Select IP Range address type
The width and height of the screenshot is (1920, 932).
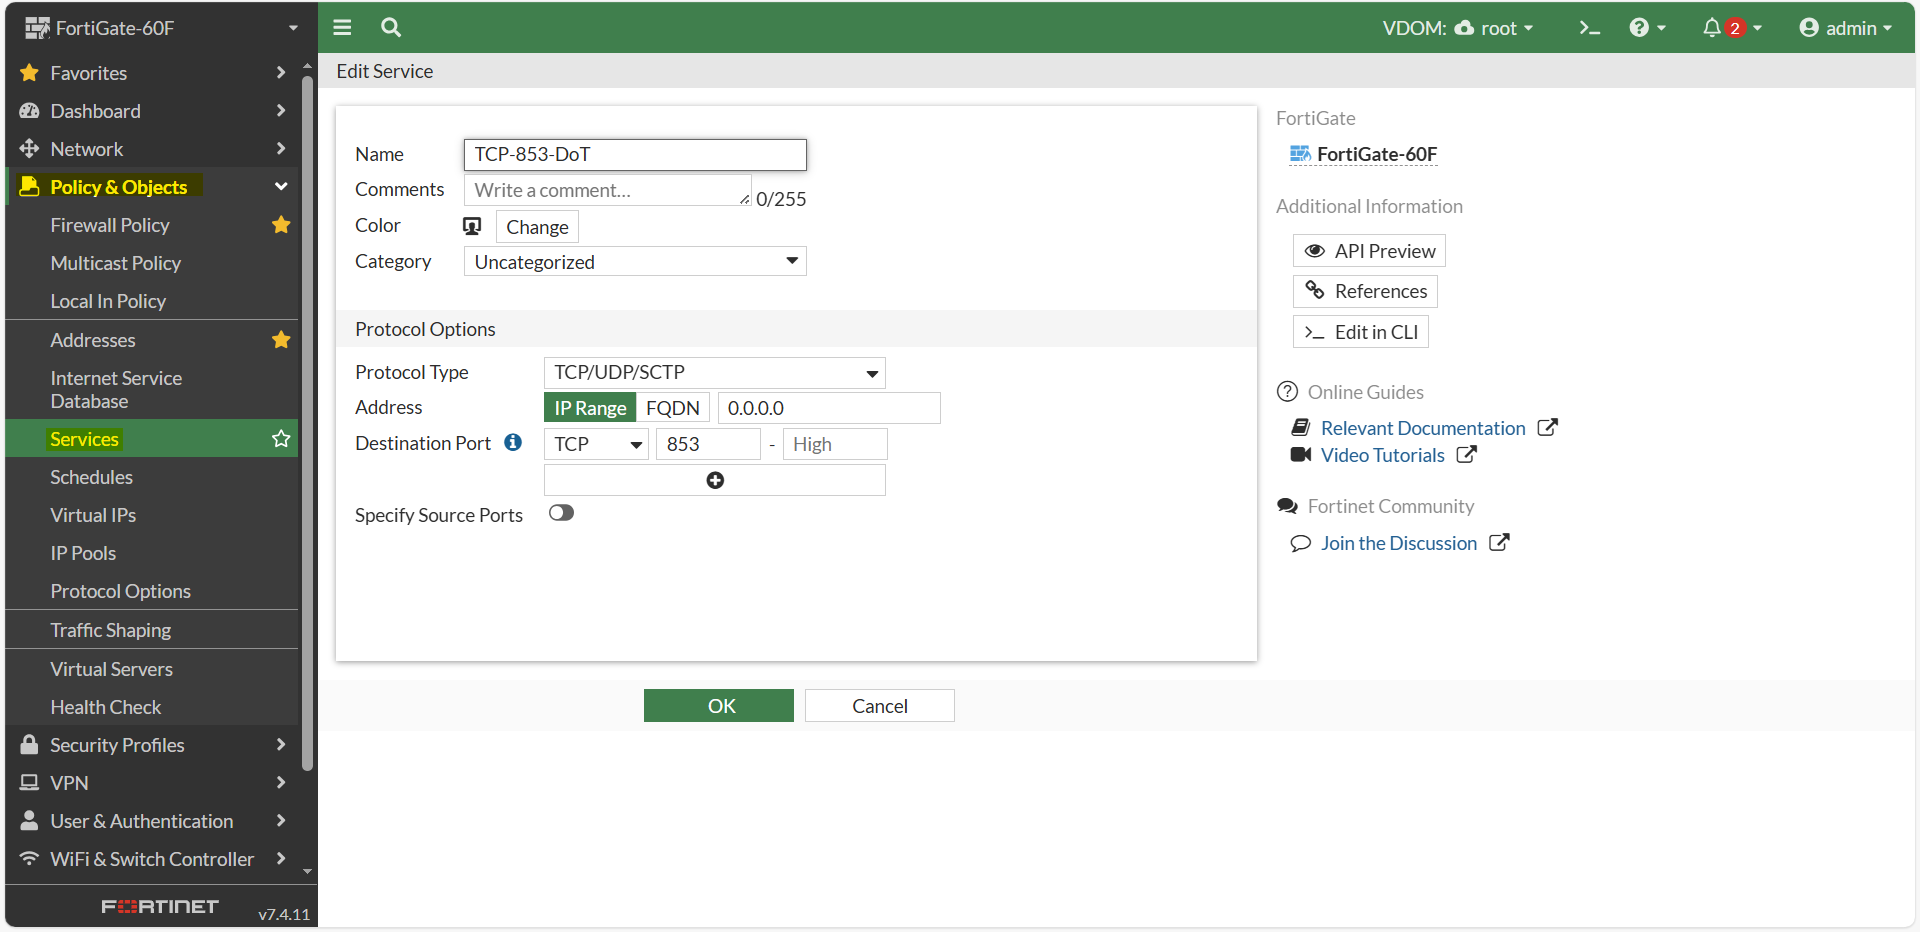(590, 408)
